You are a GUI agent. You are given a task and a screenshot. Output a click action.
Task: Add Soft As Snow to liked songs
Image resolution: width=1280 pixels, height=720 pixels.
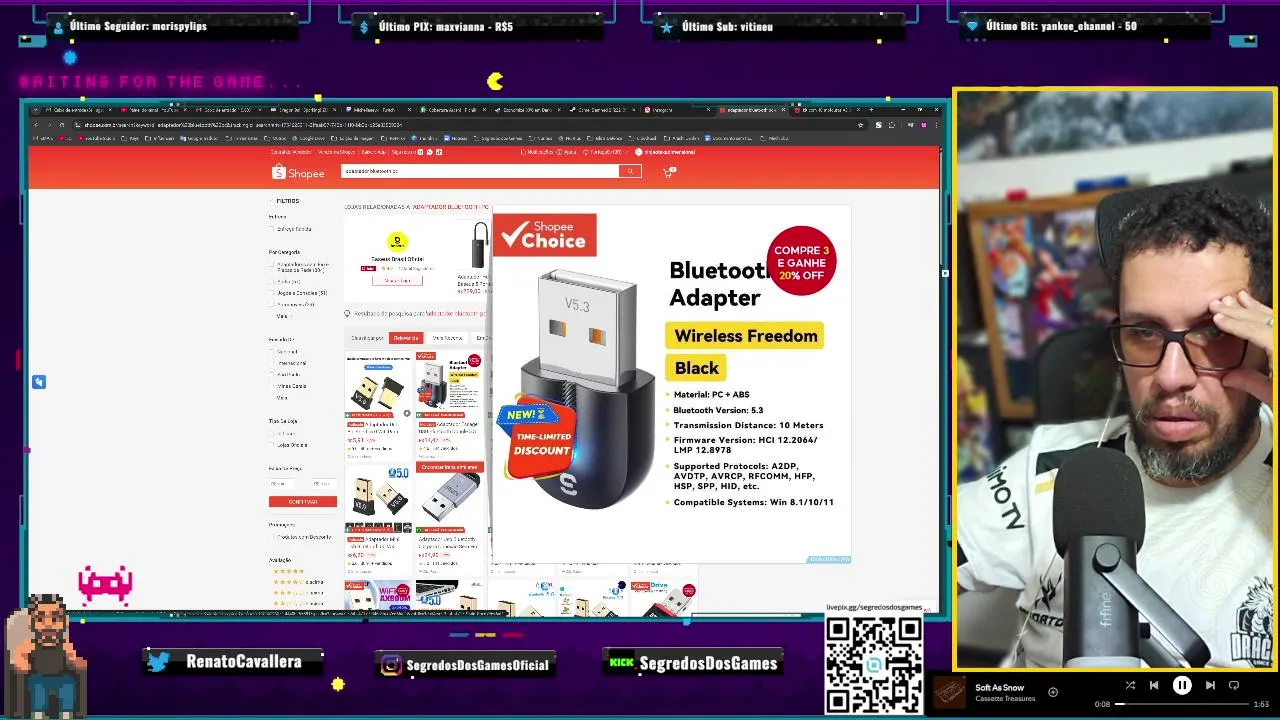point(1053,692)
